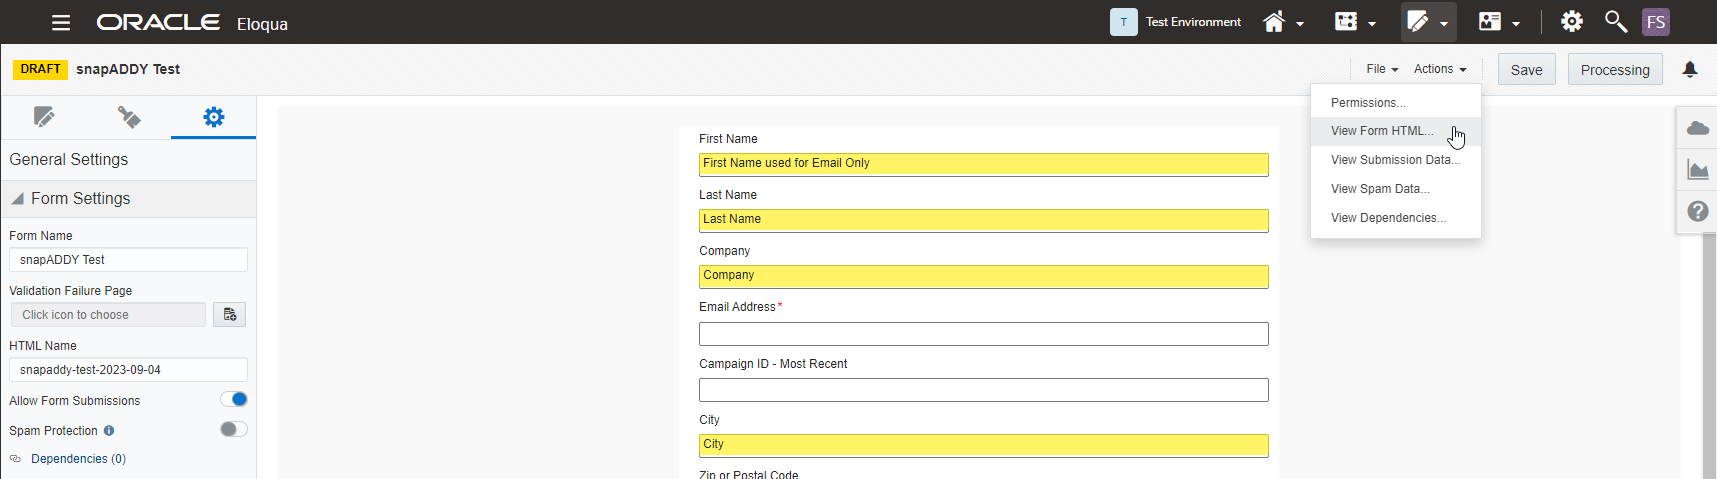The width and height of the screenshot is (1717, 479).
Task: Open the help question mark icon
Action: 1697,211
